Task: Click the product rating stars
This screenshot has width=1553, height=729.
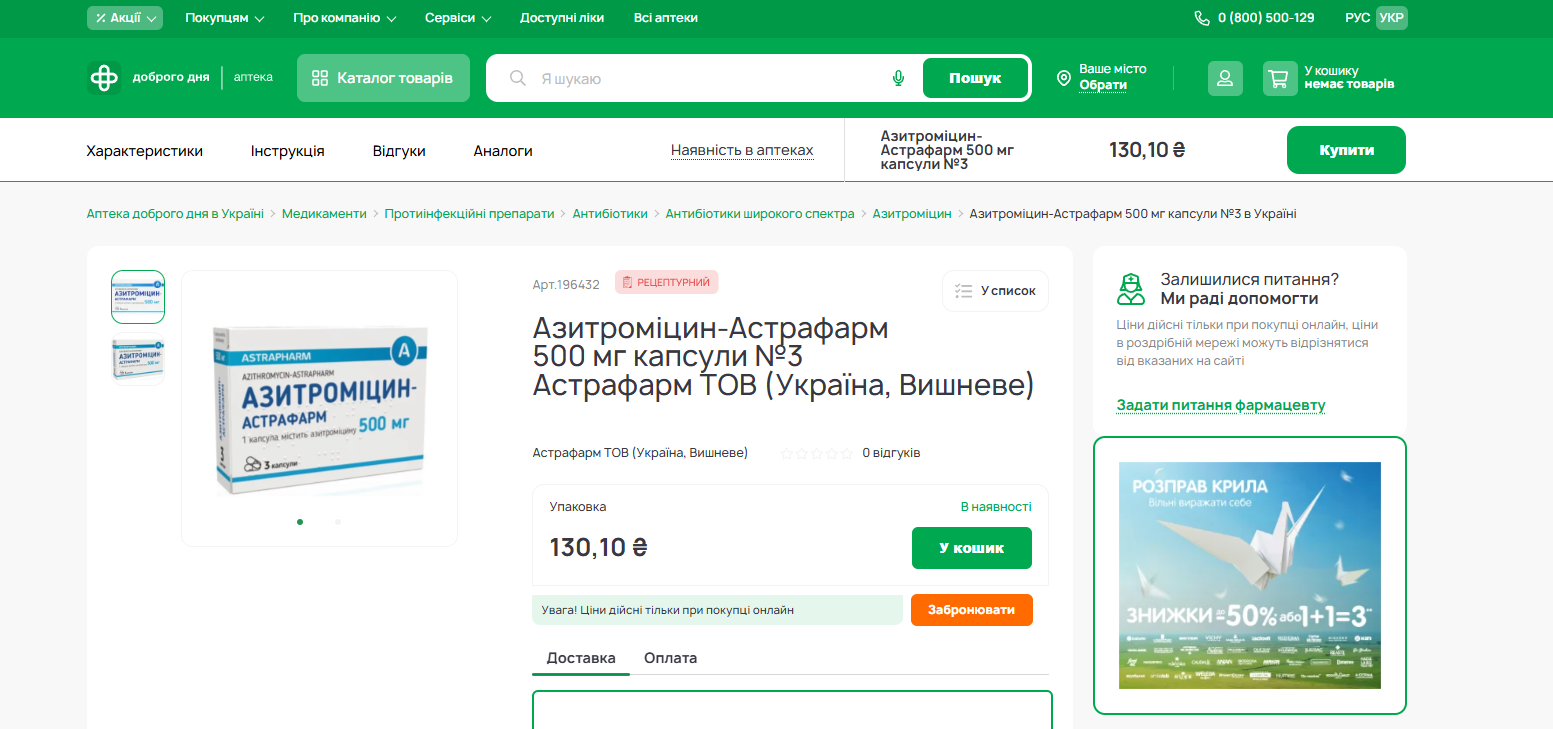Action: click(817, 453)
